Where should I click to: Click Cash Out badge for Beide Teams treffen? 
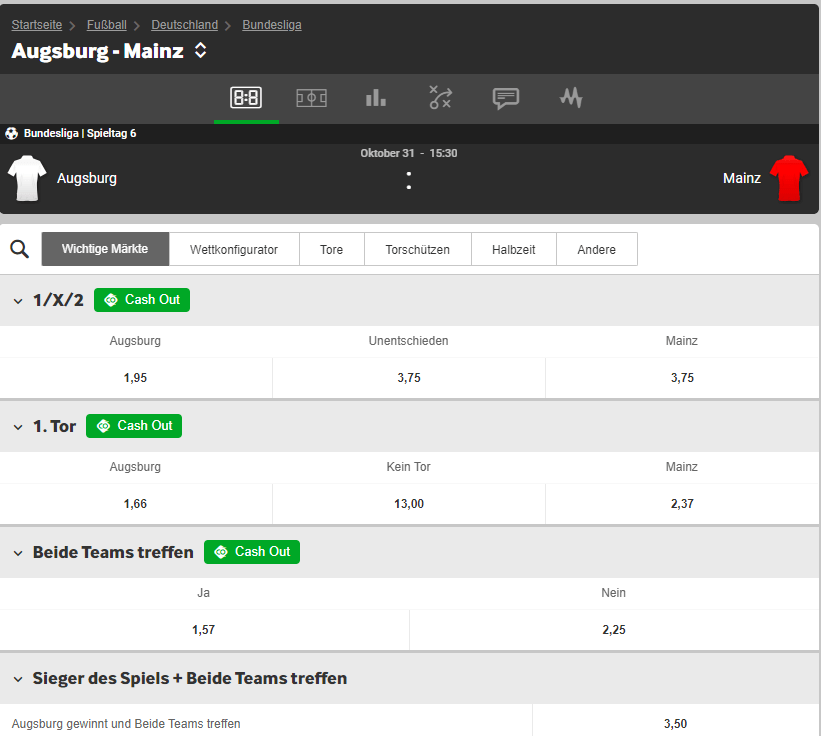(252, 552)
